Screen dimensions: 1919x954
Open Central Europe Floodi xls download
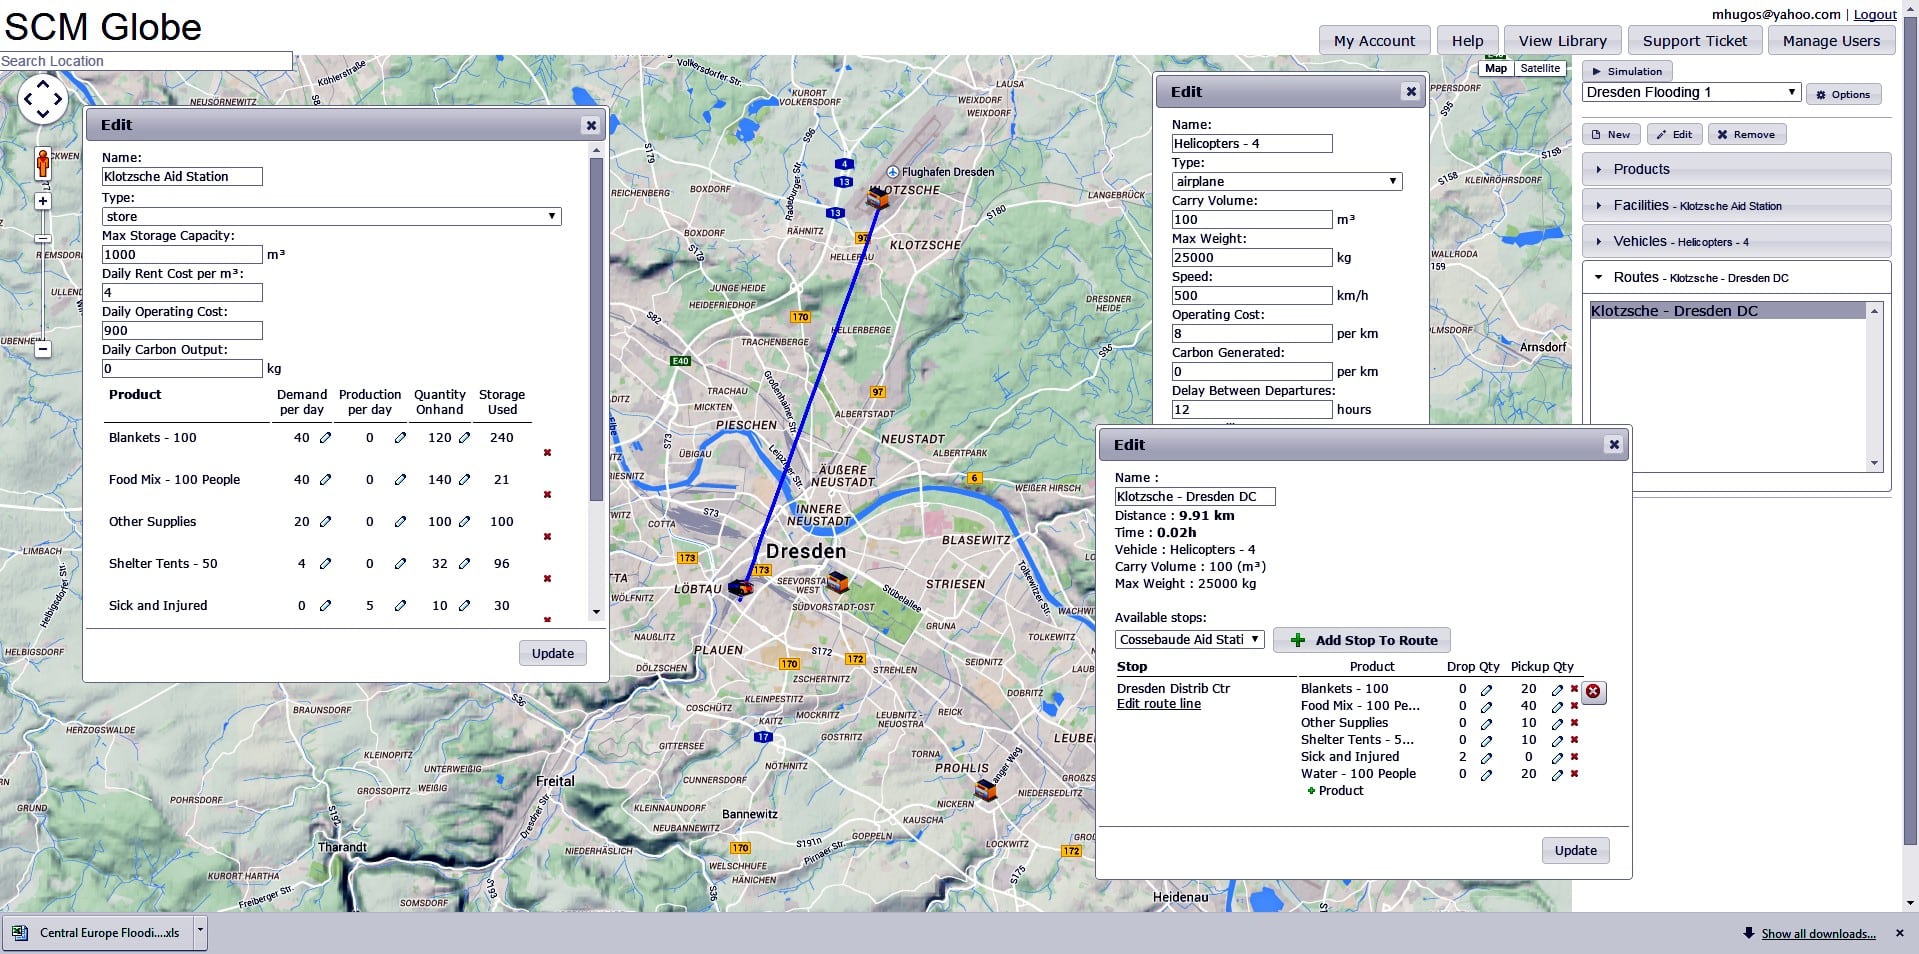(x=97, y=933)
